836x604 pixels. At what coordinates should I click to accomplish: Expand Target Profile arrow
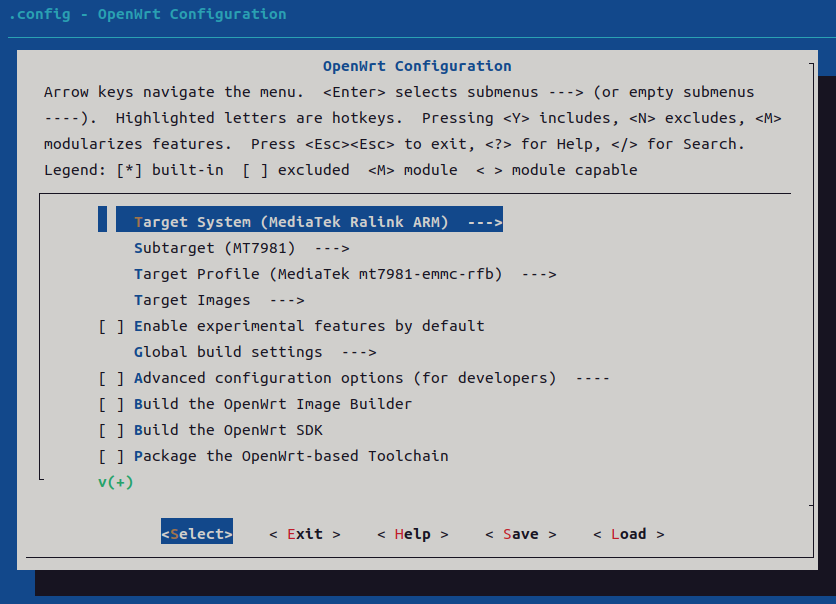(538, 274)
